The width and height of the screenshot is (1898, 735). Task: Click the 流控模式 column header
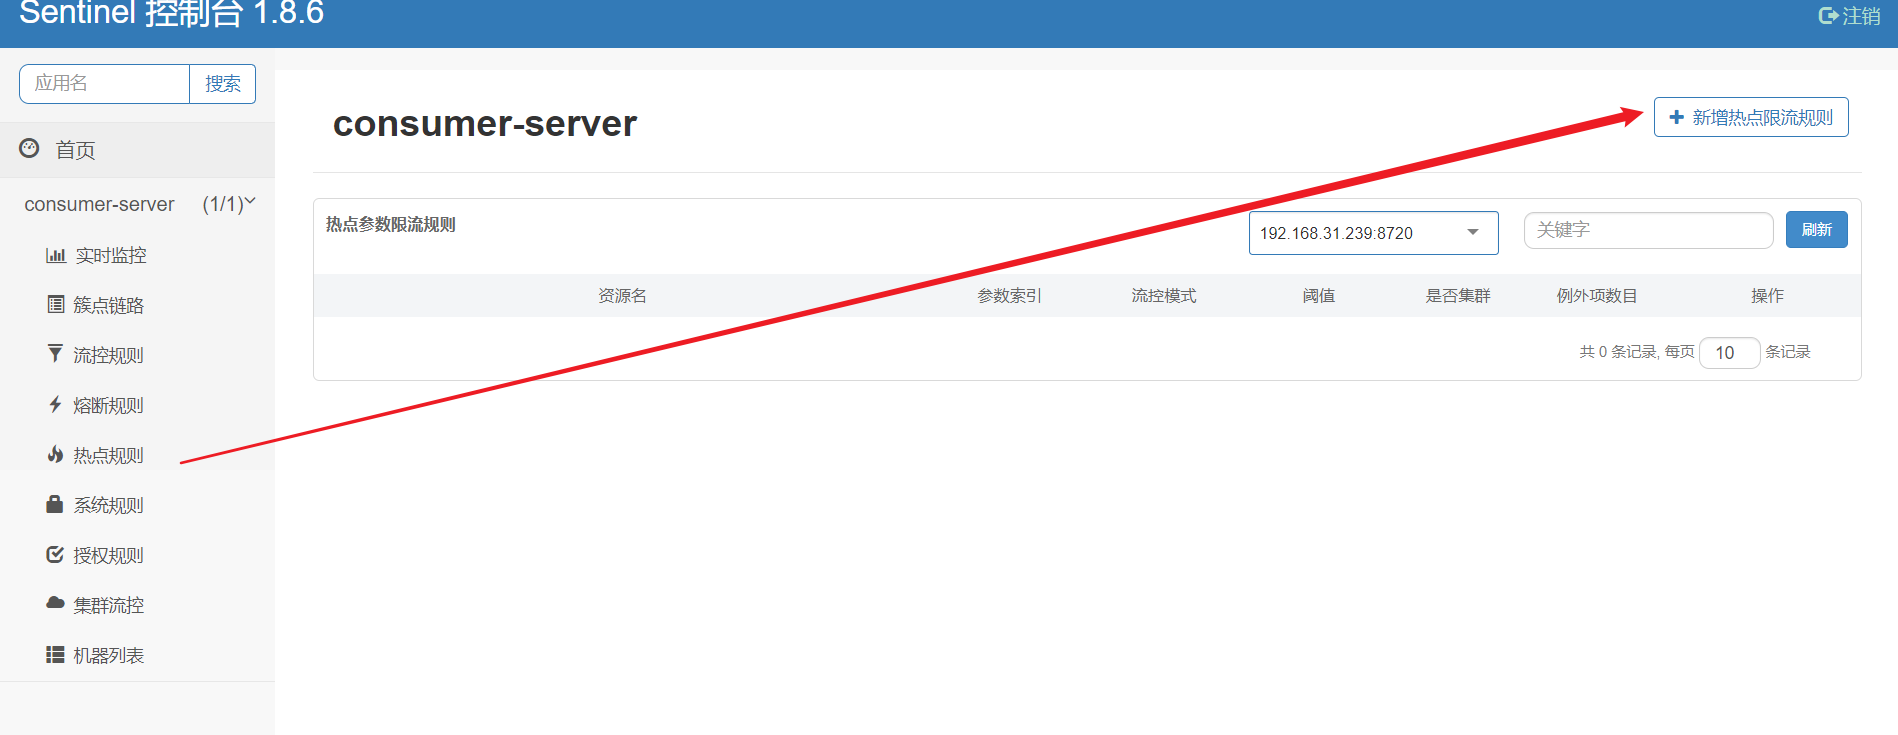click(x=1163, y=296)
